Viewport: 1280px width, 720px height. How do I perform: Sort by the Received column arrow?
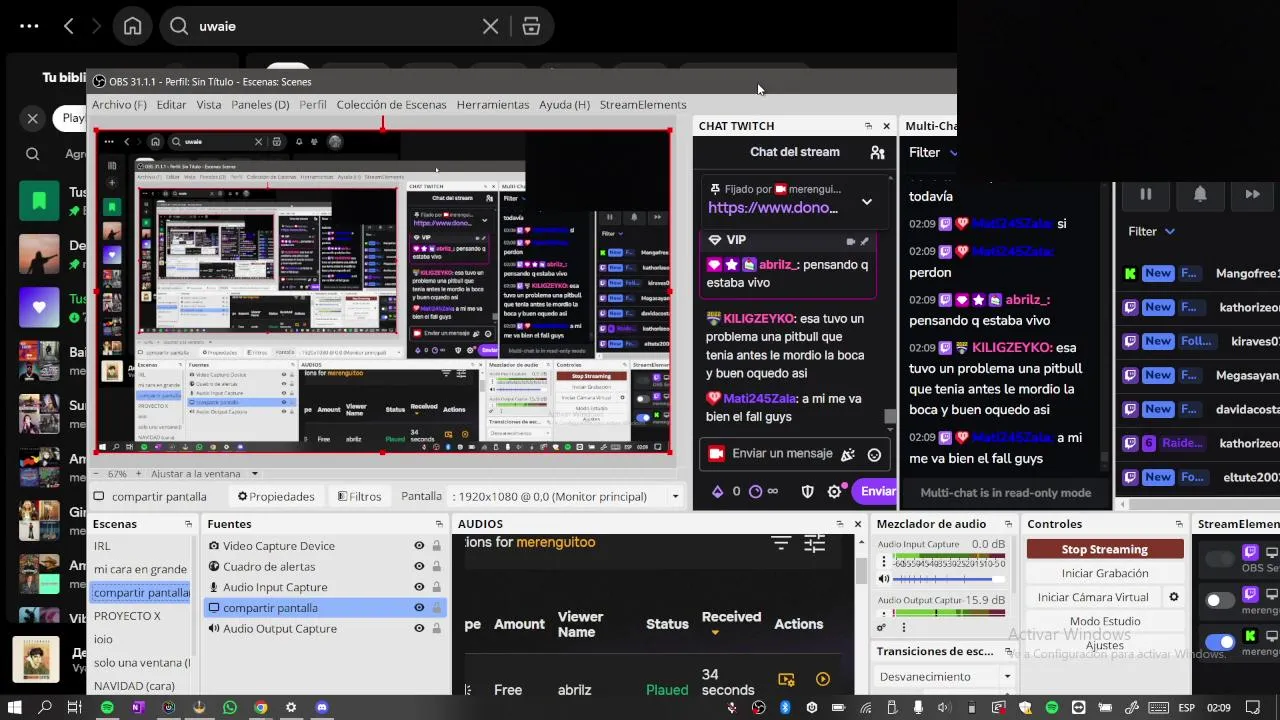714,632
